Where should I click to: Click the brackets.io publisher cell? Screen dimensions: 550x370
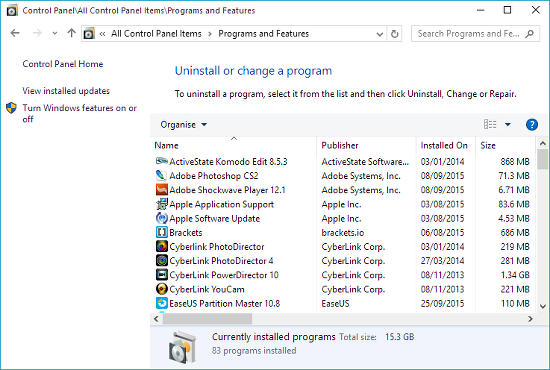coord(343,233)
